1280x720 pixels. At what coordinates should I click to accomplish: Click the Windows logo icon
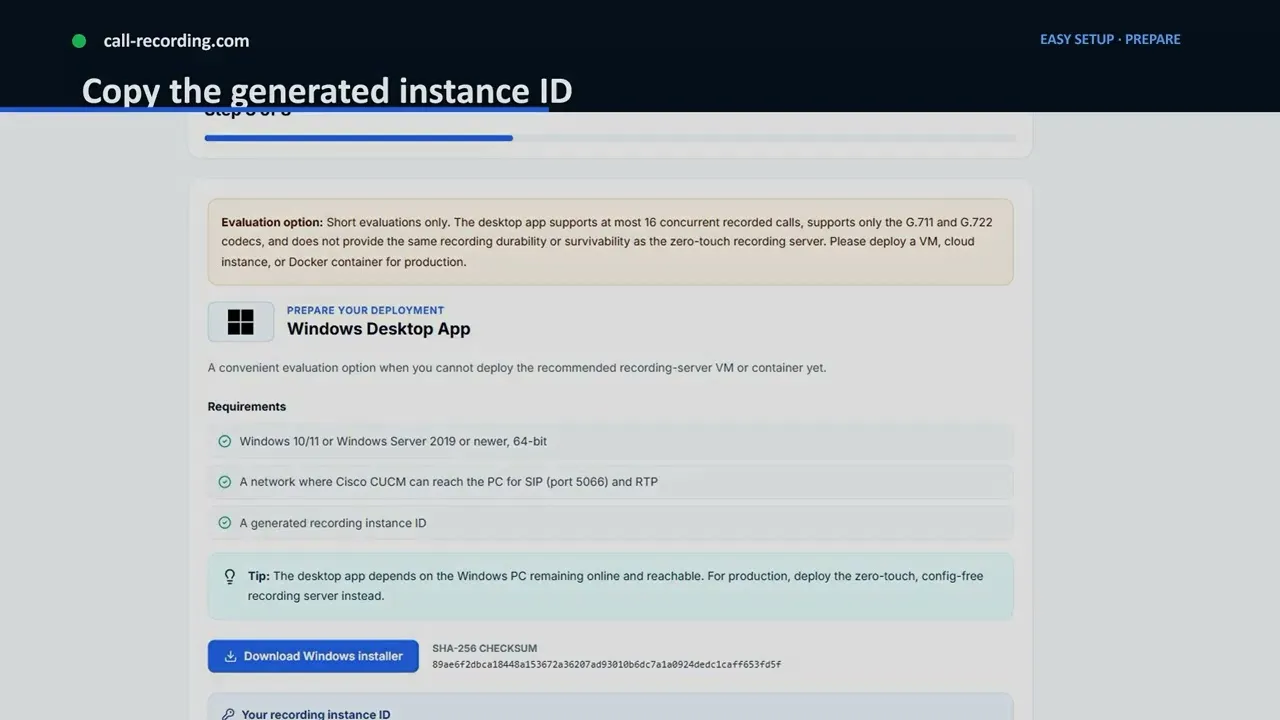(x=241, y=322)
